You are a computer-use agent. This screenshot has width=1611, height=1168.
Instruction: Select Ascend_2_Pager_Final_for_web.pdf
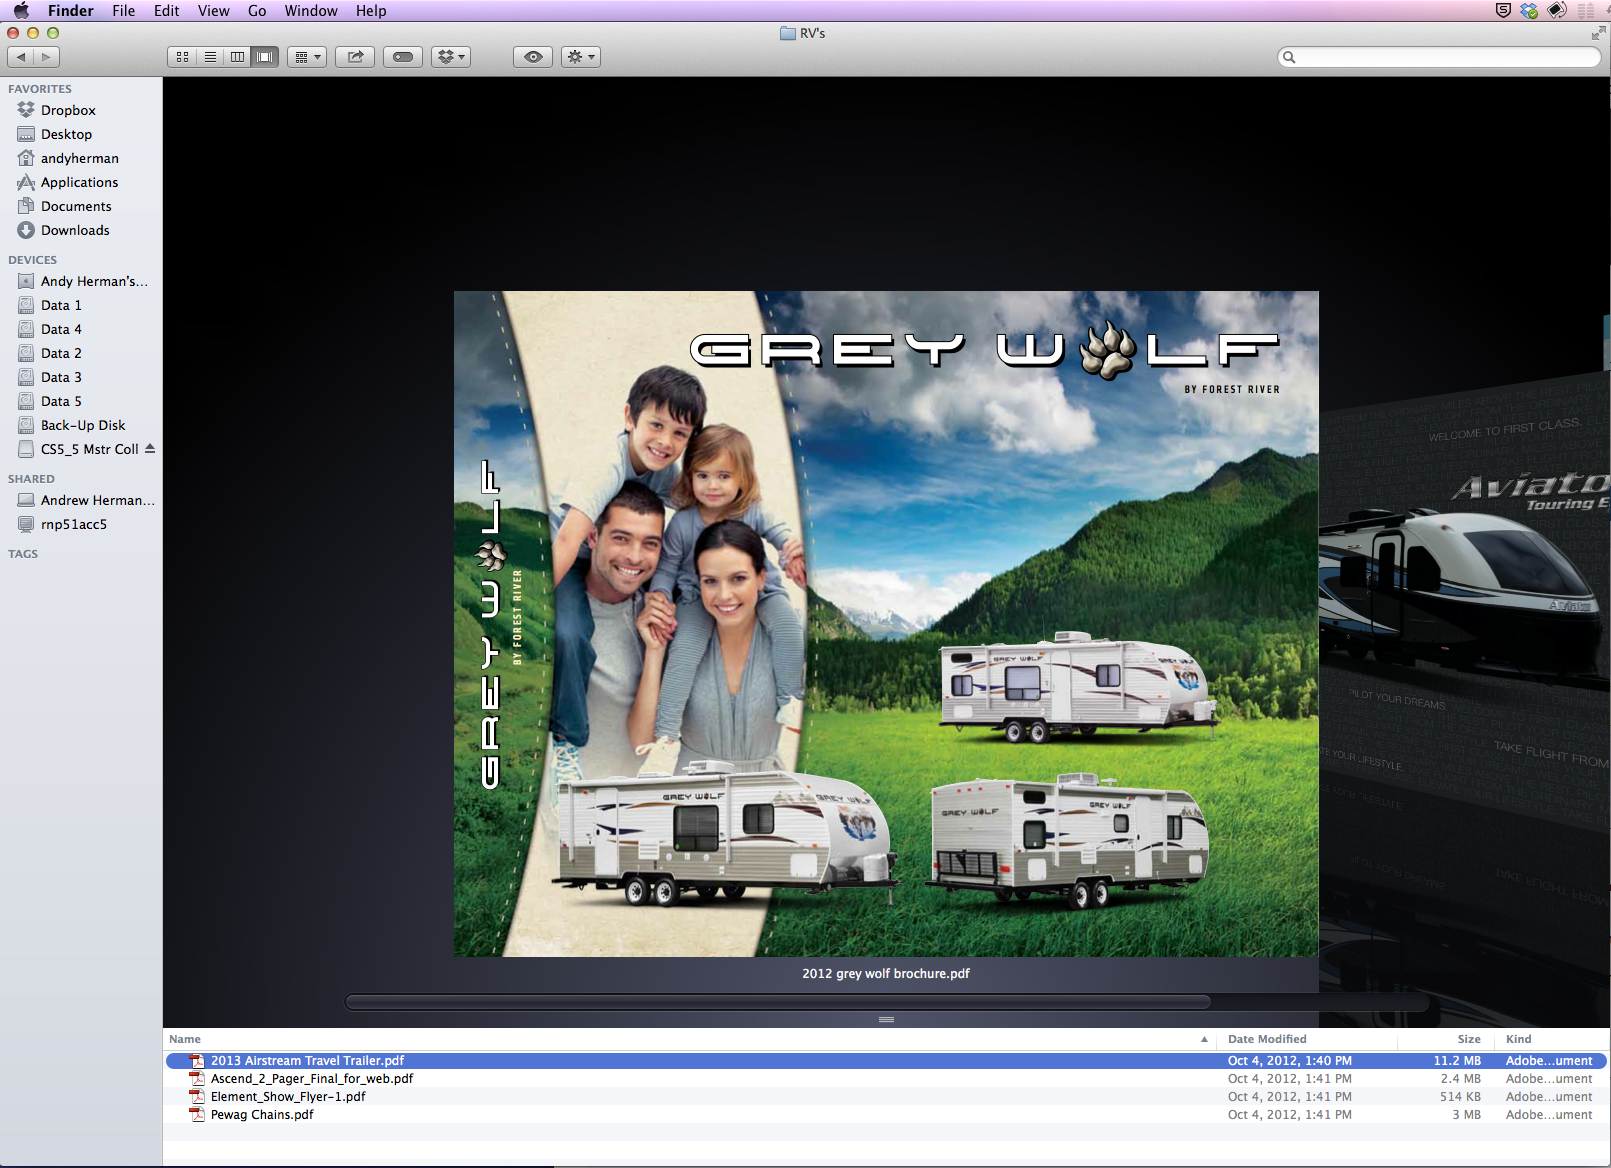pos(886,1079)
